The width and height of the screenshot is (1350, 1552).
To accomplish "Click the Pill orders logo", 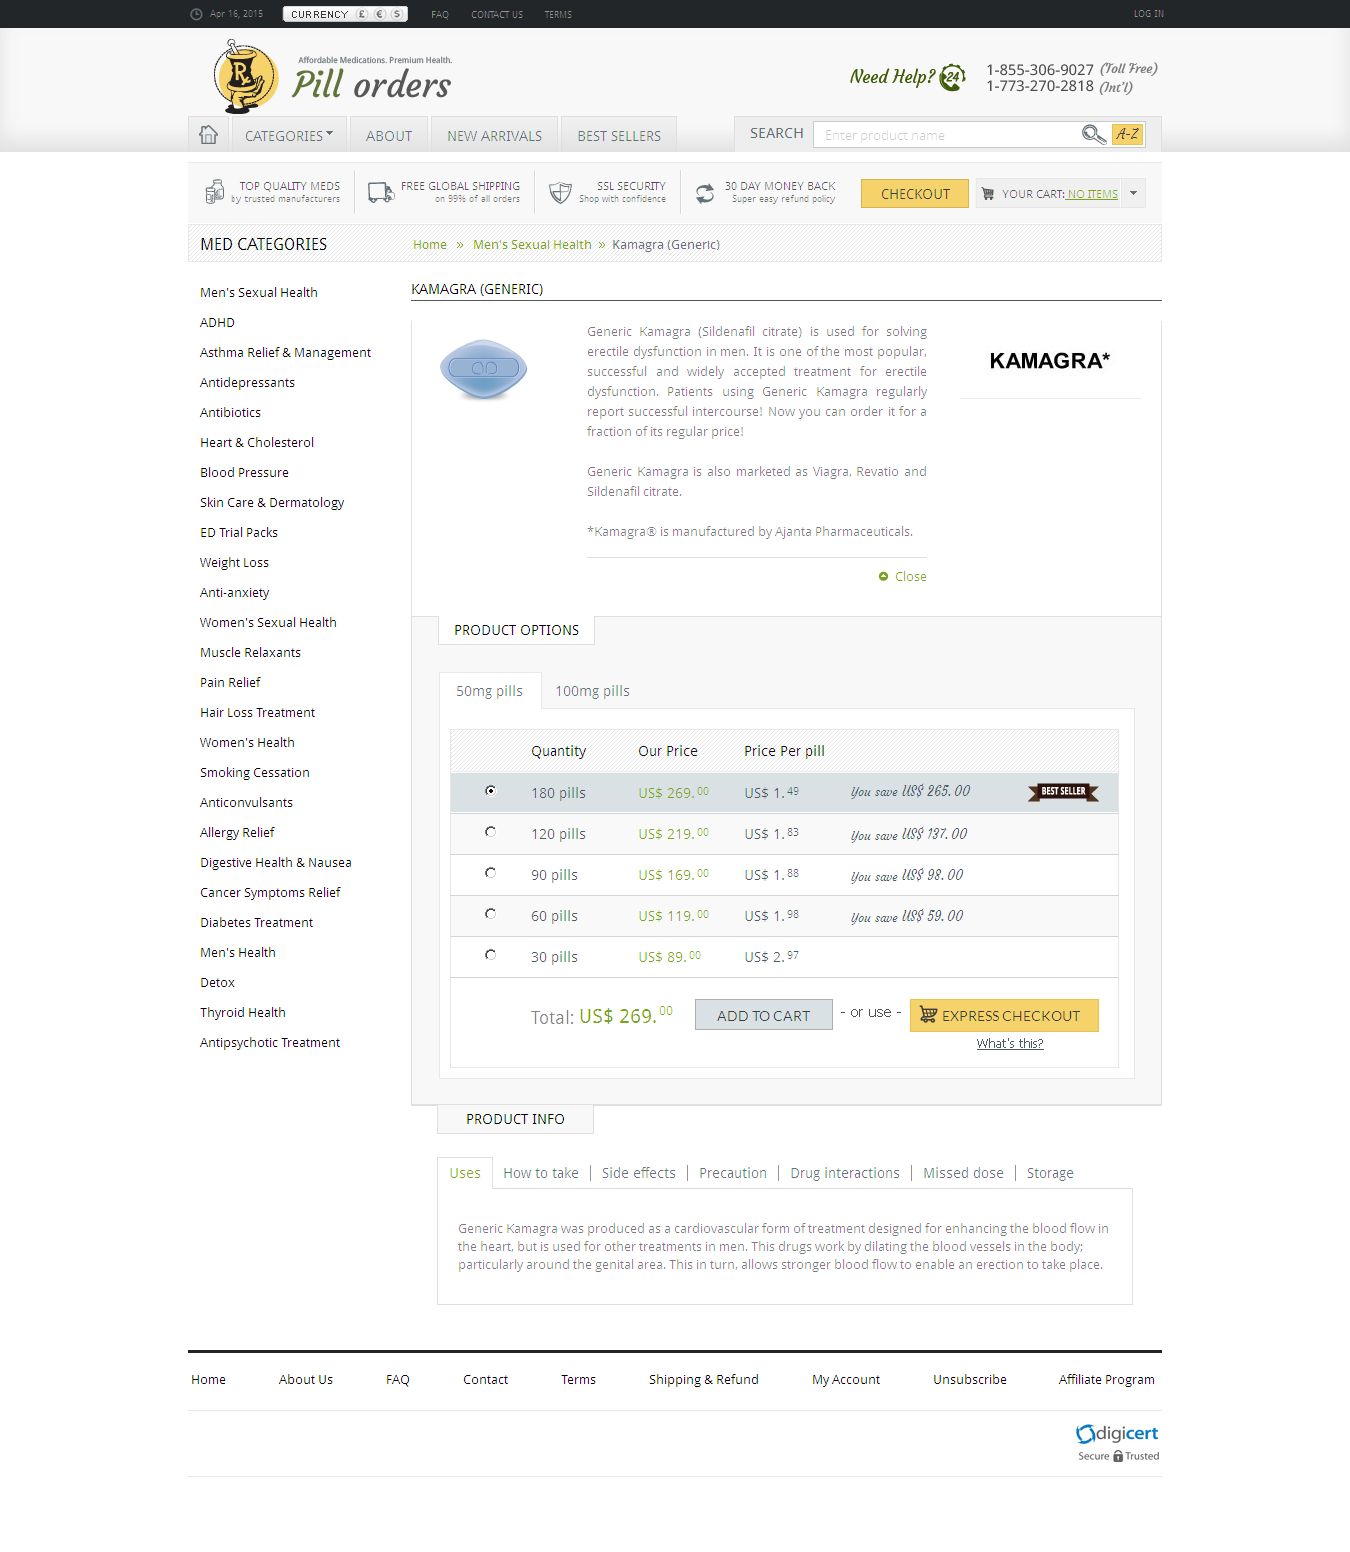I will pos(332,78).
